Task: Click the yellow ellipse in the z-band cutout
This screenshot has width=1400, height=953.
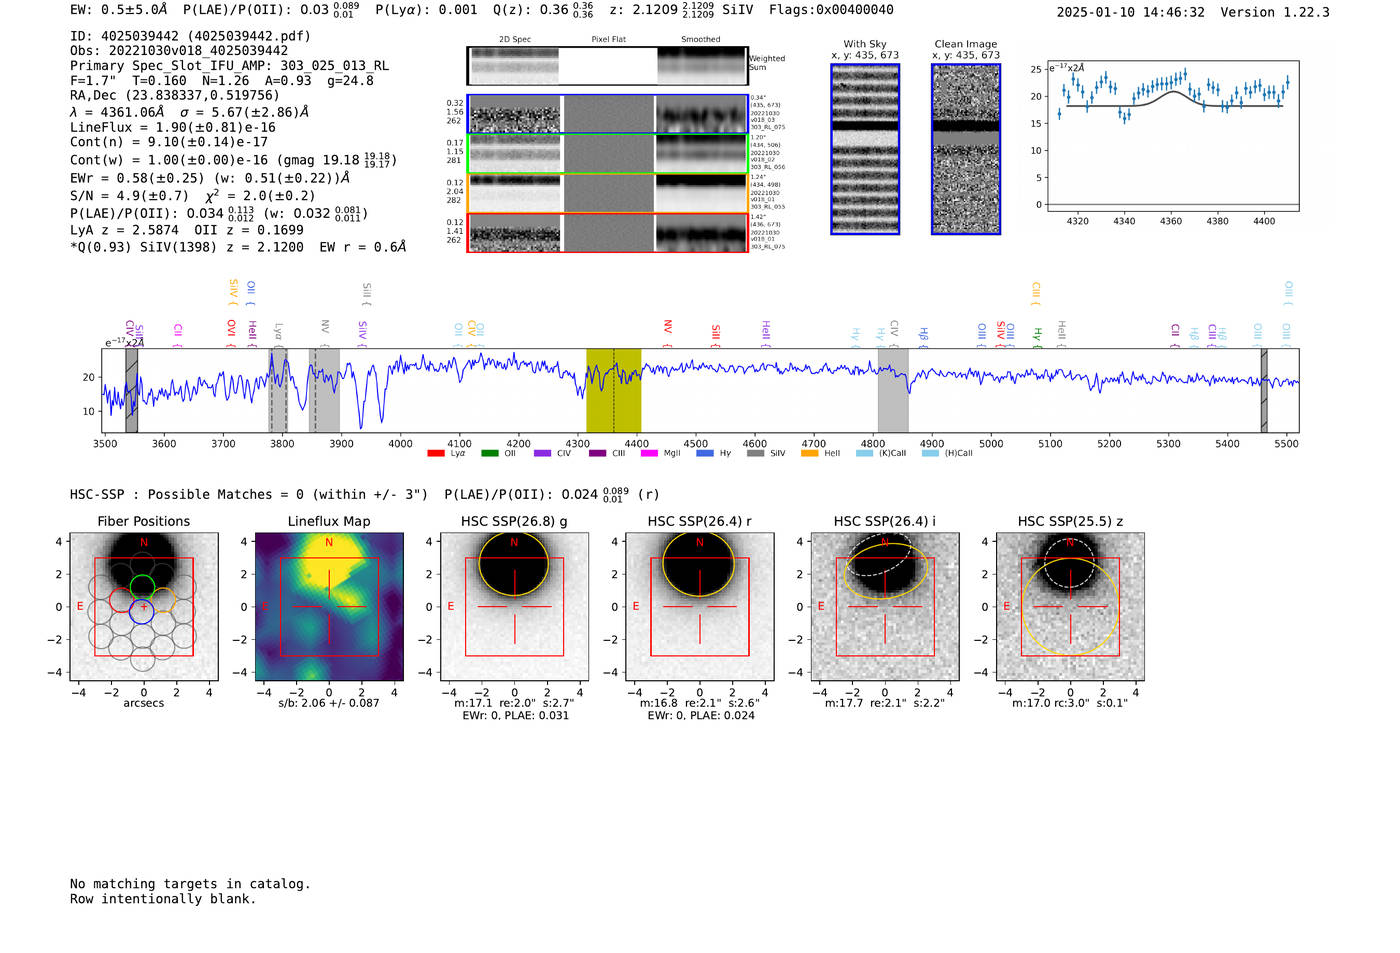Action: click(x=1070, y=607)
